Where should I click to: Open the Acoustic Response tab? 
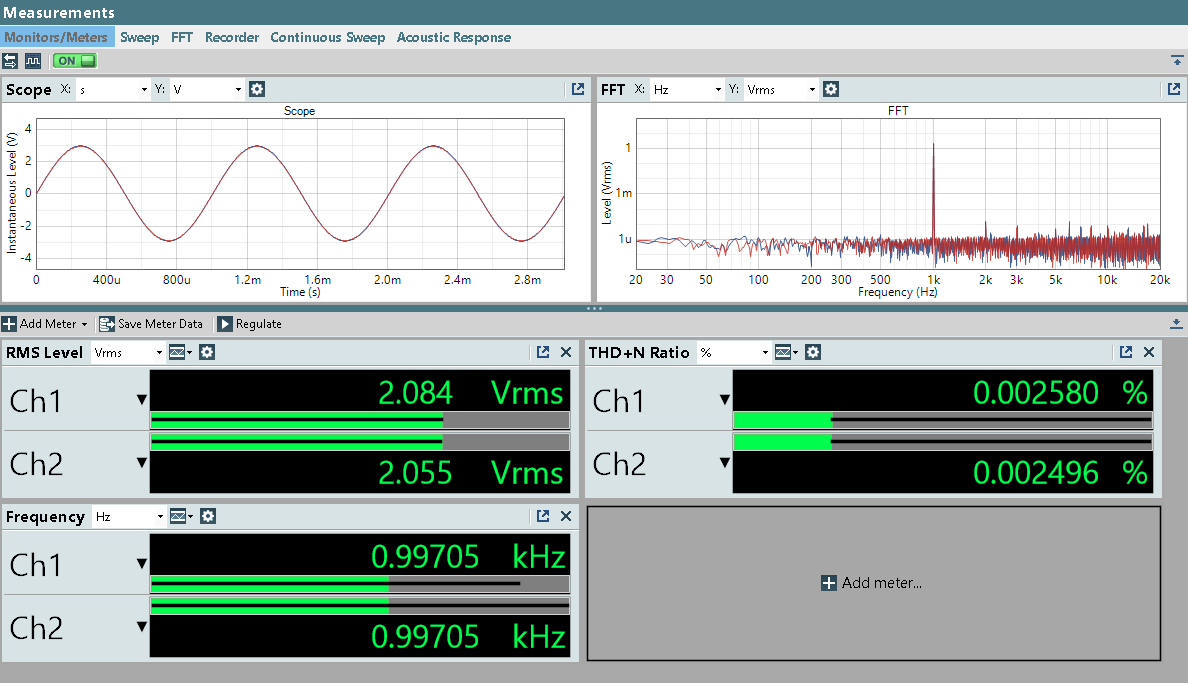pos(454,37)
